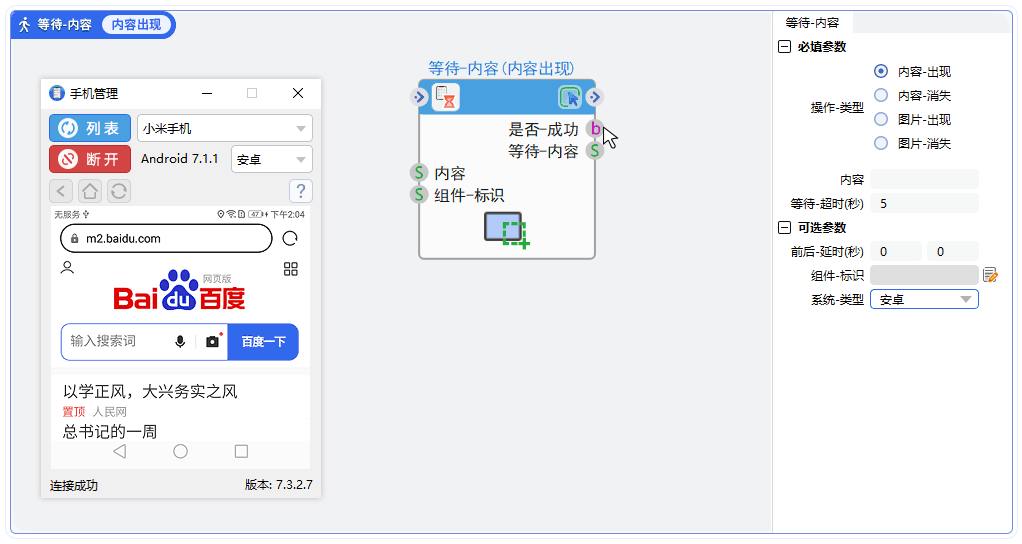
Task: Click the 内容 string input port
Action: 418,173
